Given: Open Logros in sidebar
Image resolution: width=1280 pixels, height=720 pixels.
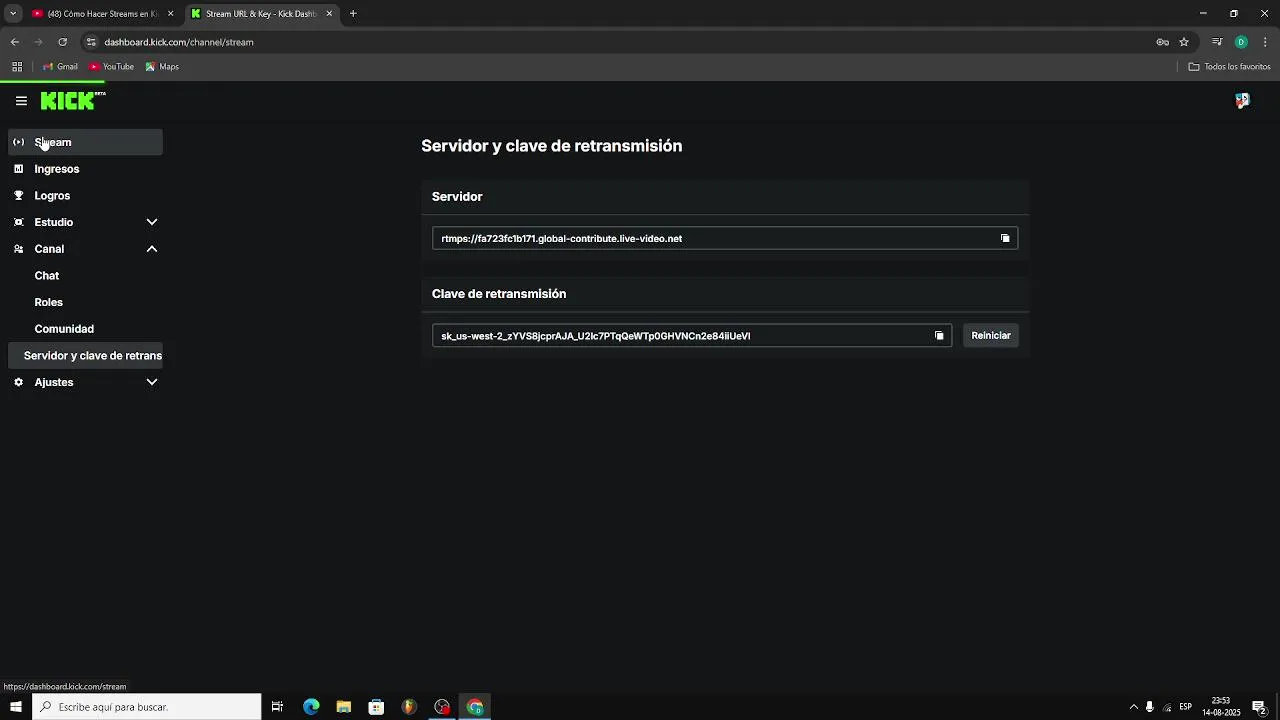Looking at the screenshot, I should click(85, 196).
